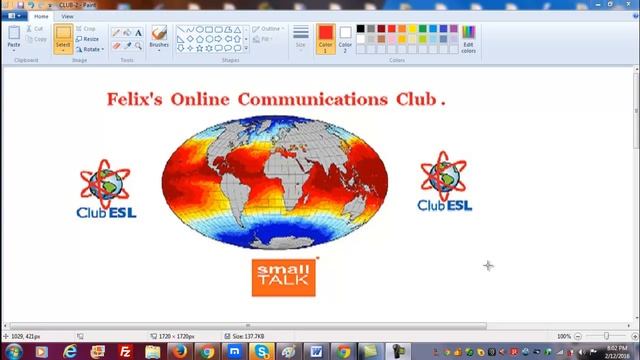Viewport: 640px width, 360px height.
Task: Select the Fill with color bucket tool
Action: click(127, 33)
